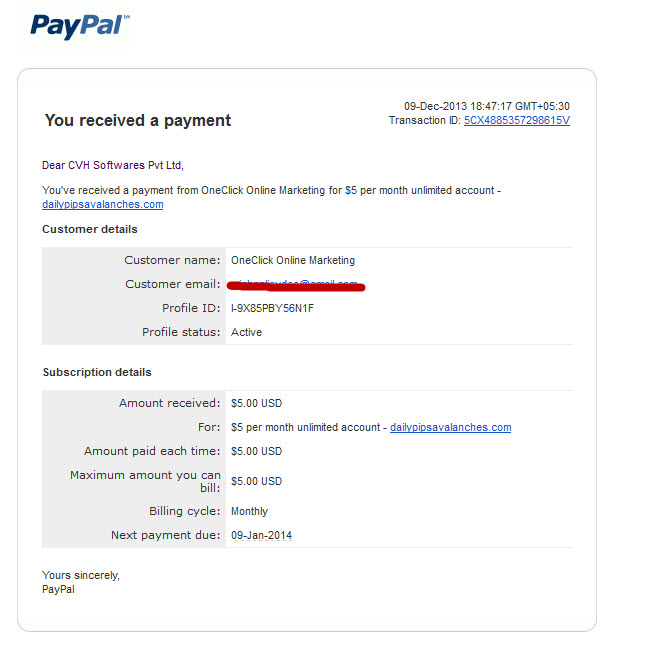Click the Next payment due date 09-Jan-2014
Viewport: 652px width, 645px height.
[x=262, y=535]
